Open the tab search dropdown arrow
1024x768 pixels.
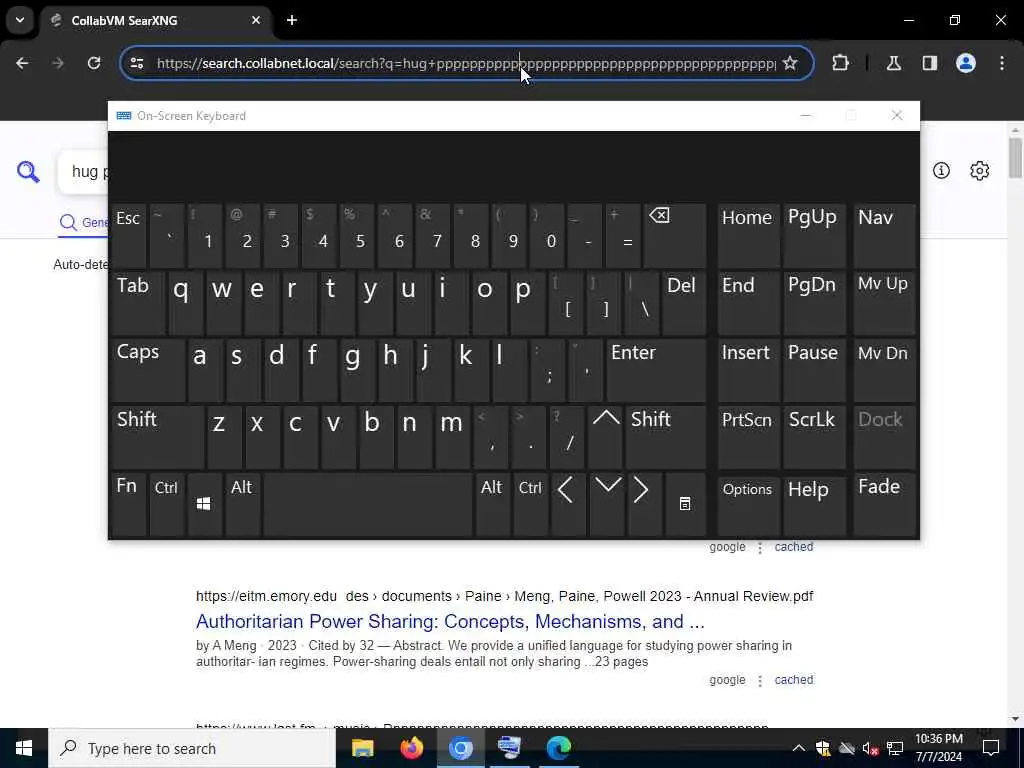point(20,20)
